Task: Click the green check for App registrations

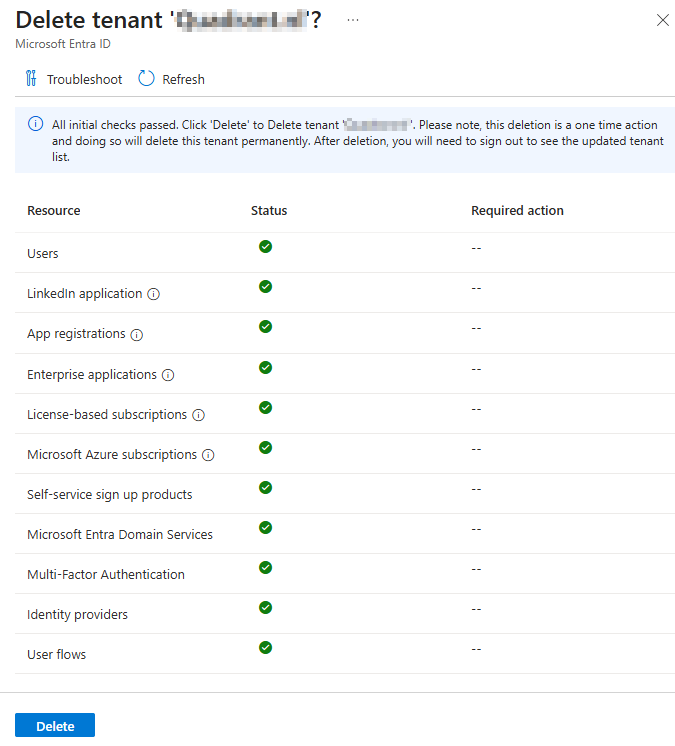Action: [265, 326]
